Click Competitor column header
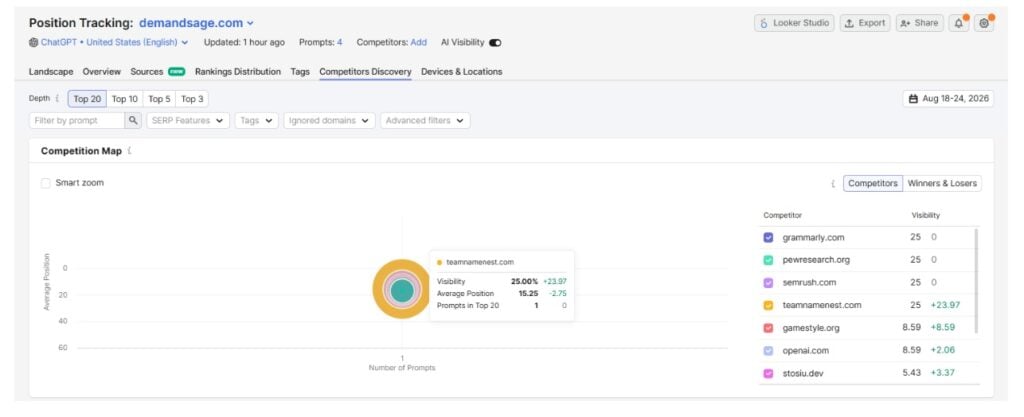Viewport: 1024px width, 417px height. point(782,215)
